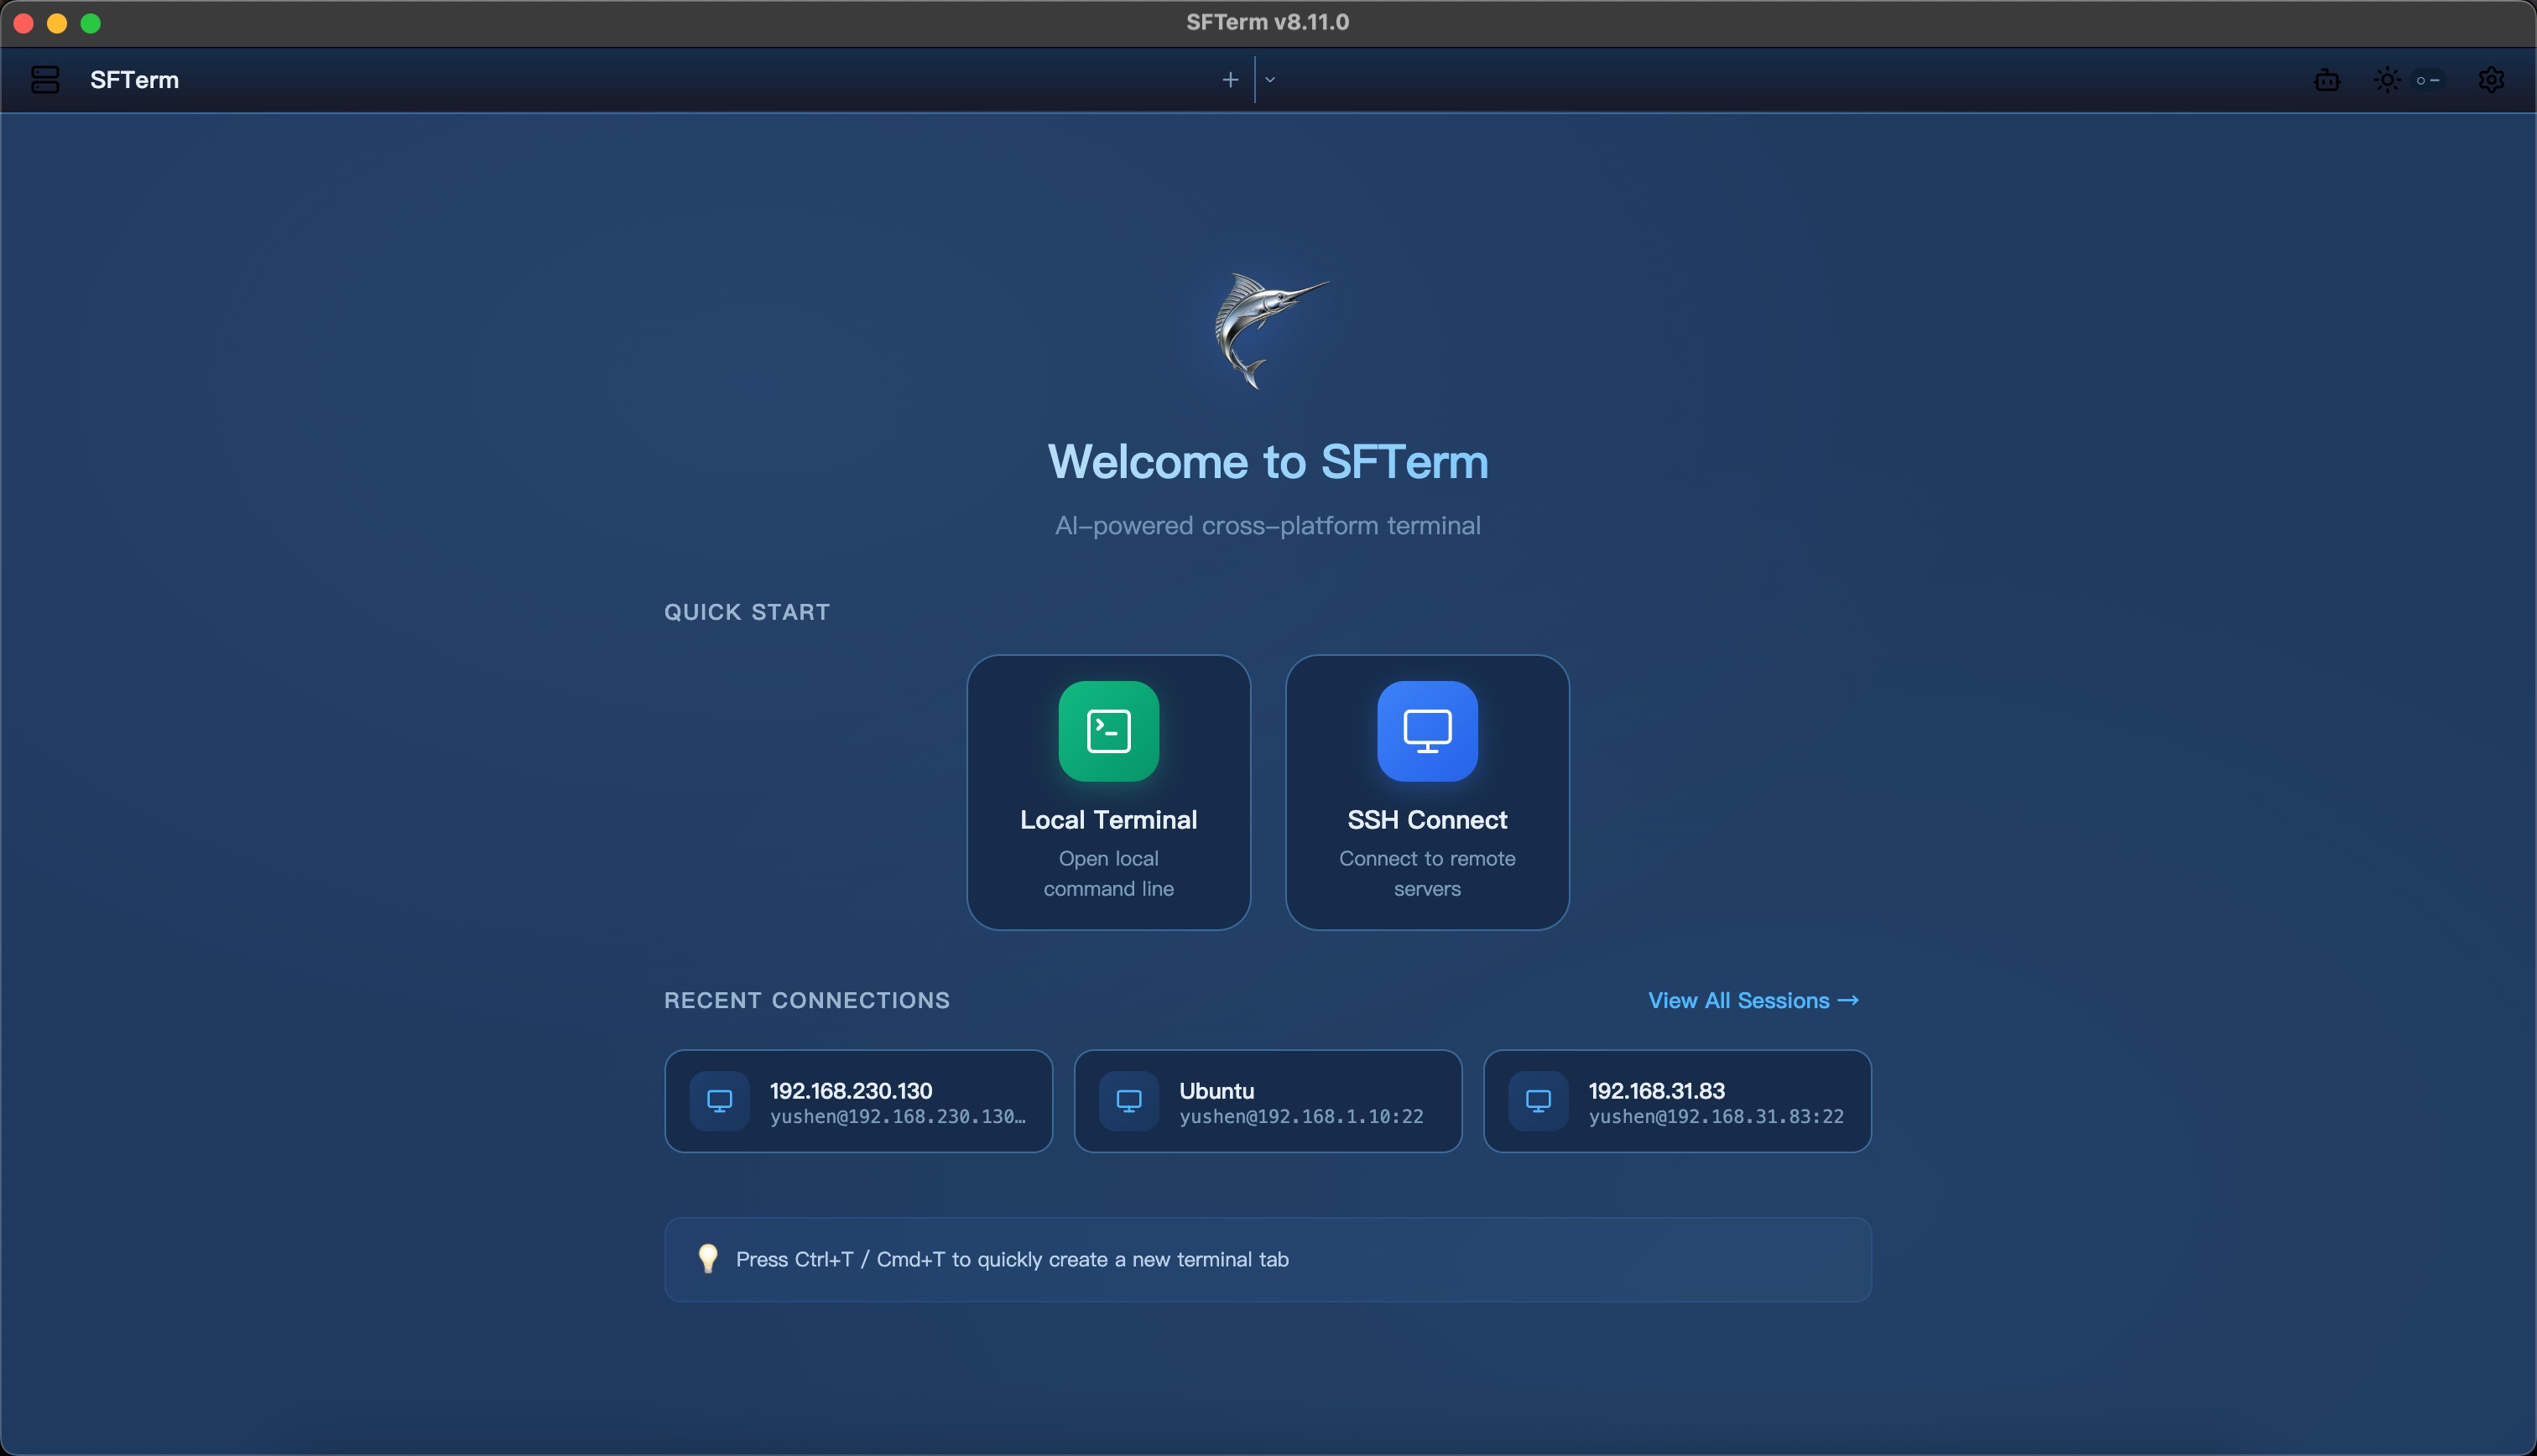
Task: Flip the toggle switch in the top toolbar
Action: [2427, 80]
